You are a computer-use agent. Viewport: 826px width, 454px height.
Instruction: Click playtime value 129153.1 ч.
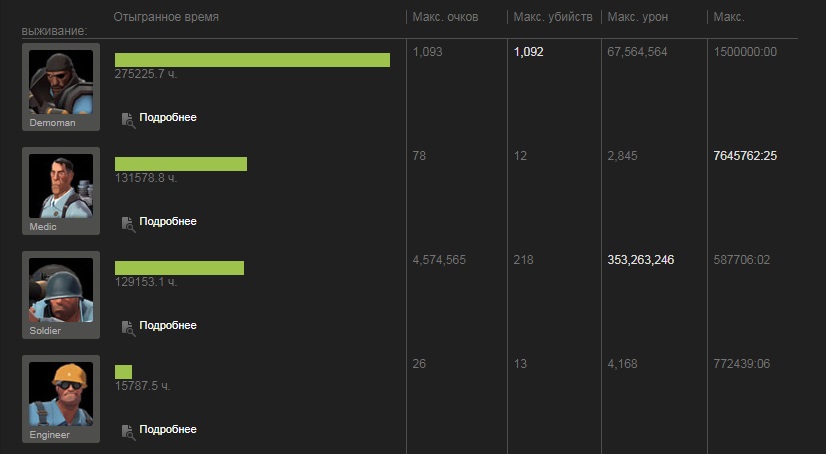pos(146,282)
